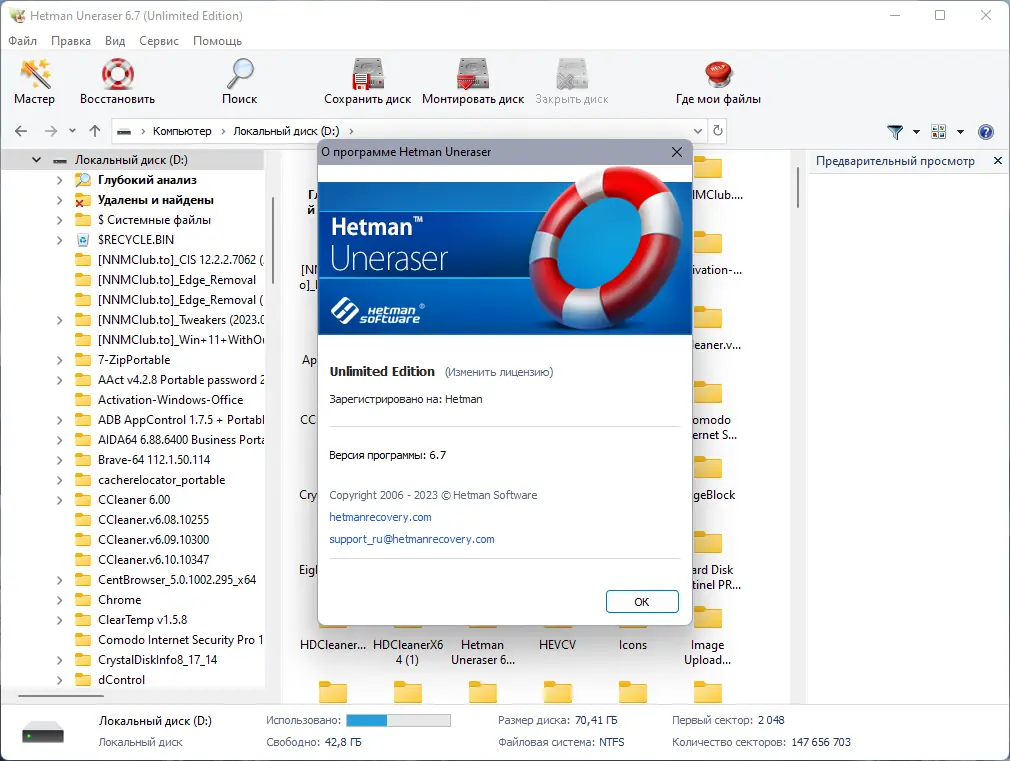The height and width of the screenshot is (761, 1010).
Task: Open the filter icon on the toolbar
Action: point(894,131)
